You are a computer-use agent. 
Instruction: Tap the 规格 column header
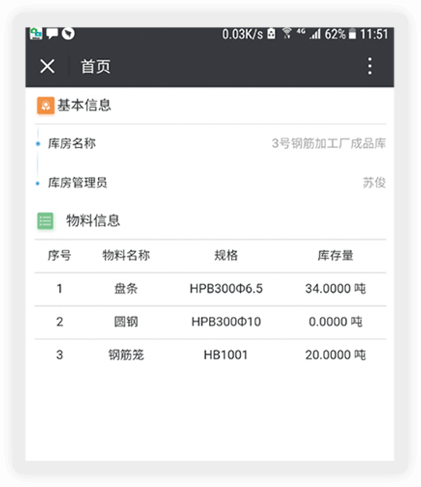tap(226, 256)
